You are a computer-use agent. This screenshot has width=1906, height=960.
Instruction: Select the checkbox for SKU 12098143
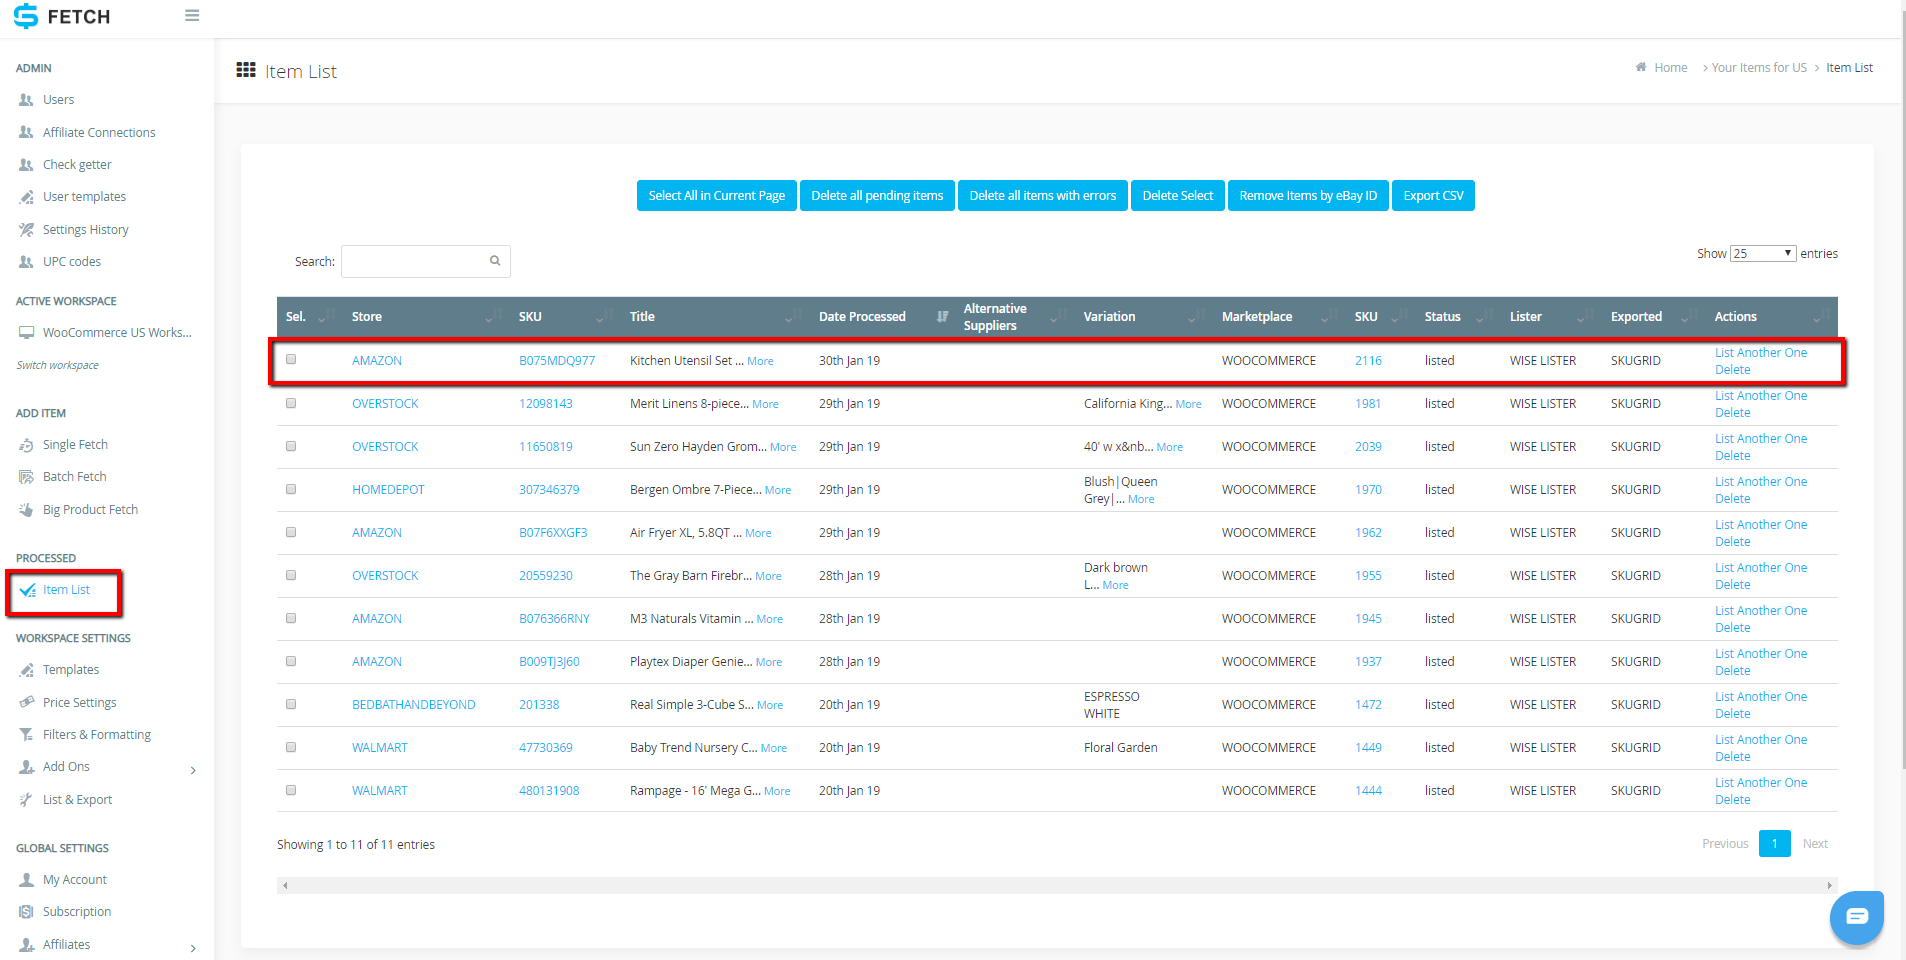(x=291, y=403)
